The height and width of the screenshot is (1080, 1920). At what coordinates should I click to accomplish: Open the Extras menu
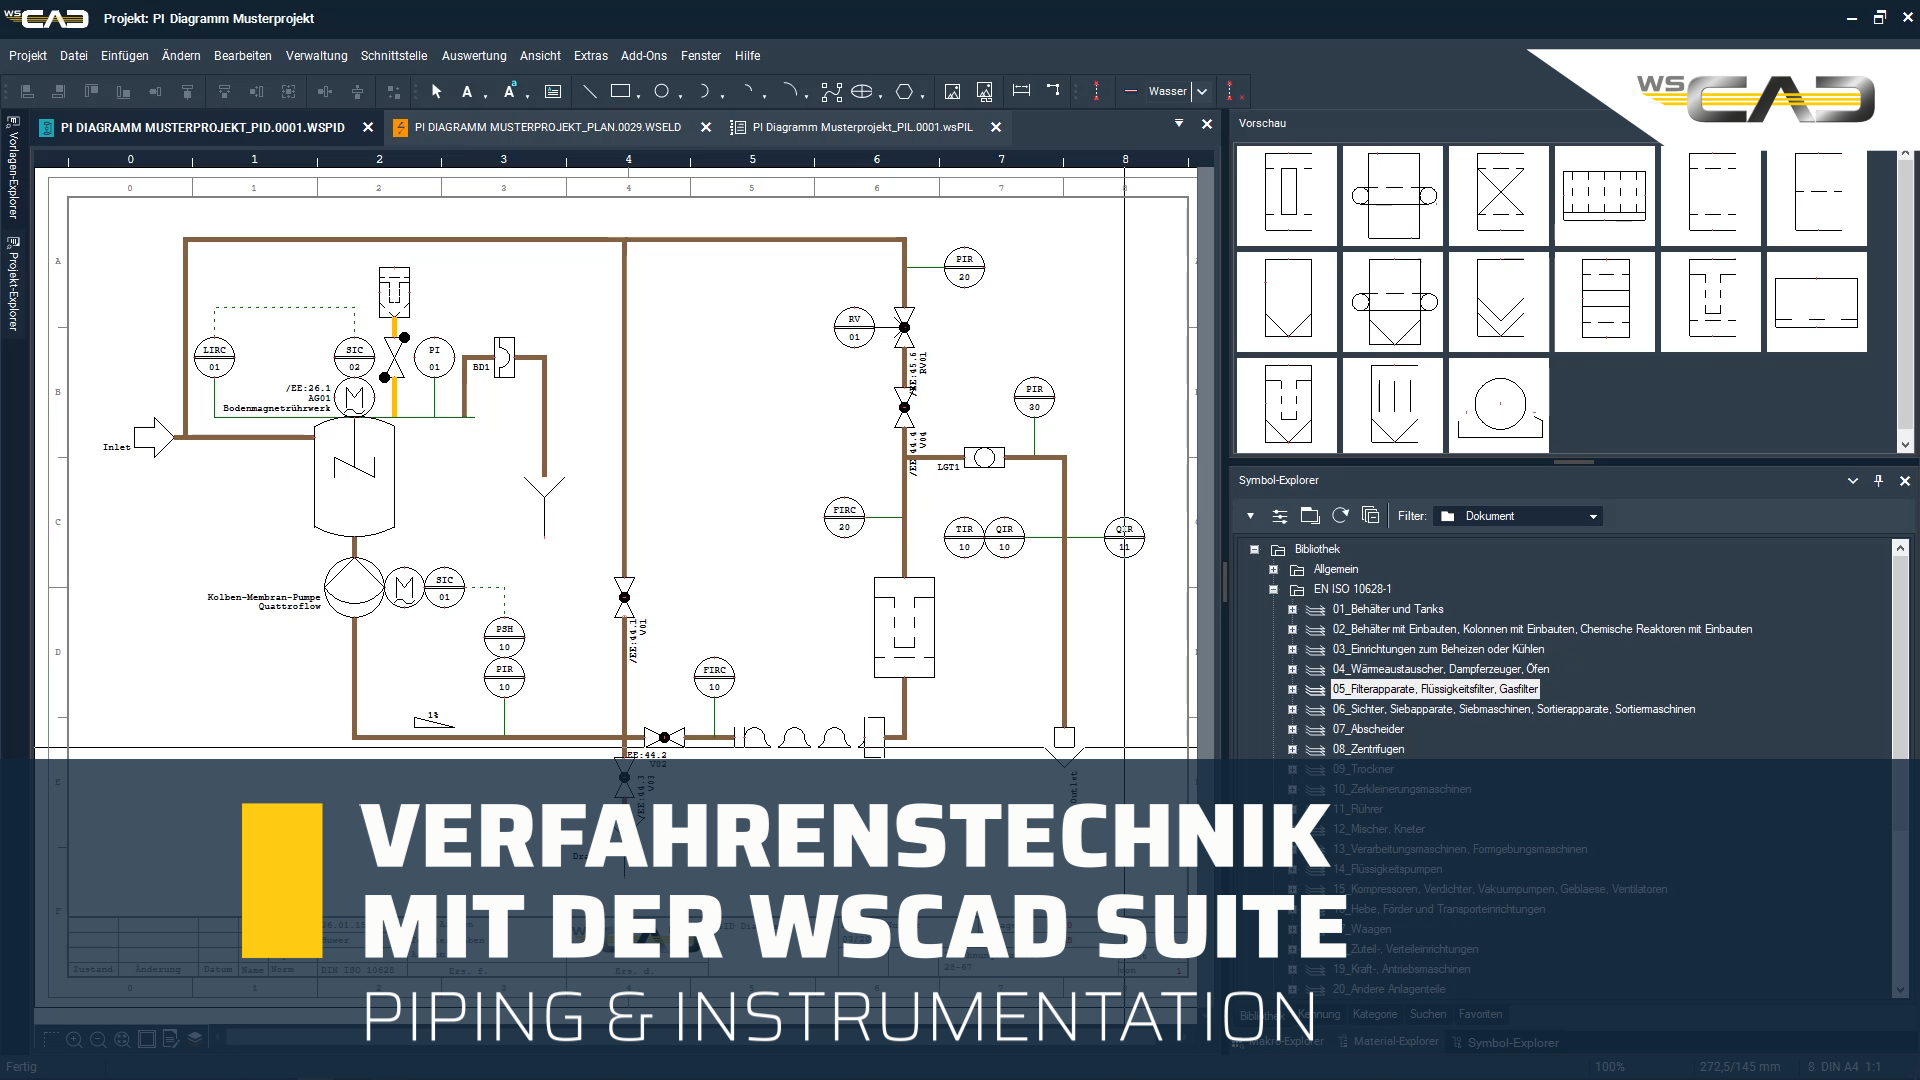click(591, 56)
